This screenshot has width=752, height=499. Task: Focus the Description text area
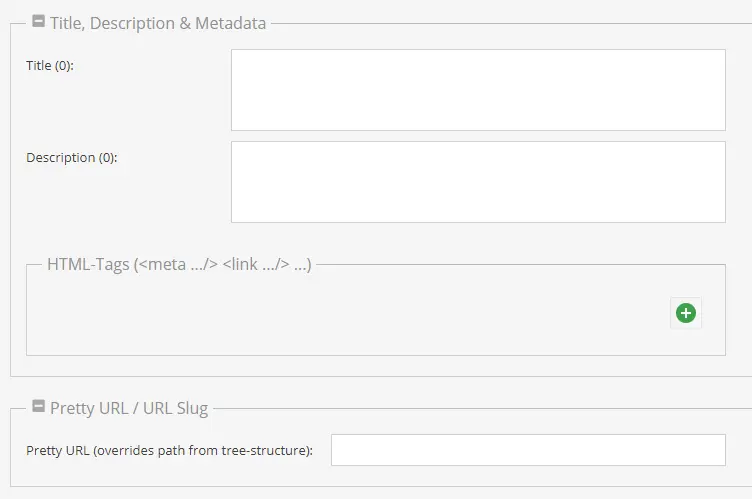pyautogui.click(x=478, y=182)
